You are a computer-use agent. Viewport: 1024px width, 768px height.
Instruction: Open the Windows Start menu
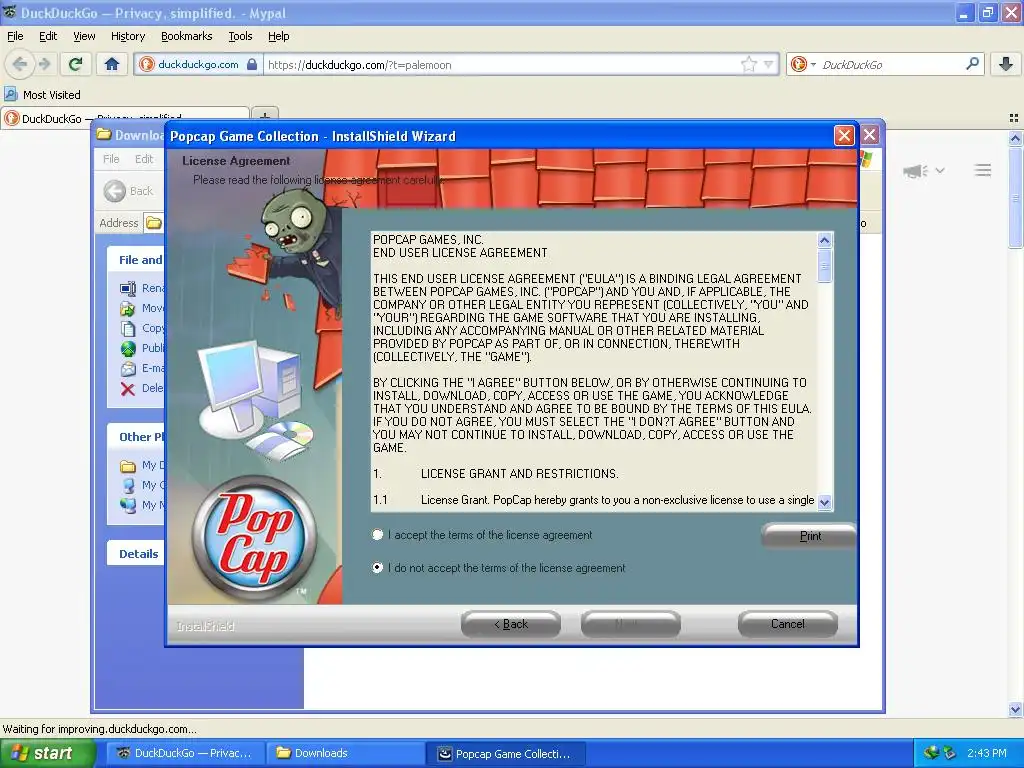tap(47, 753)
